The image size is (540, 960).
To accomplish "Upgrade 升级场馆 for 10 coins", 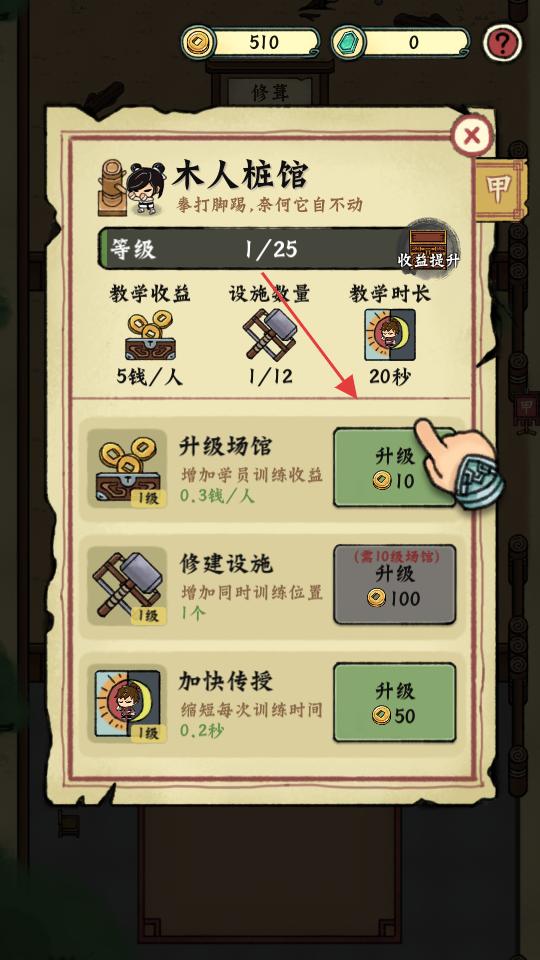I will 394,468.
